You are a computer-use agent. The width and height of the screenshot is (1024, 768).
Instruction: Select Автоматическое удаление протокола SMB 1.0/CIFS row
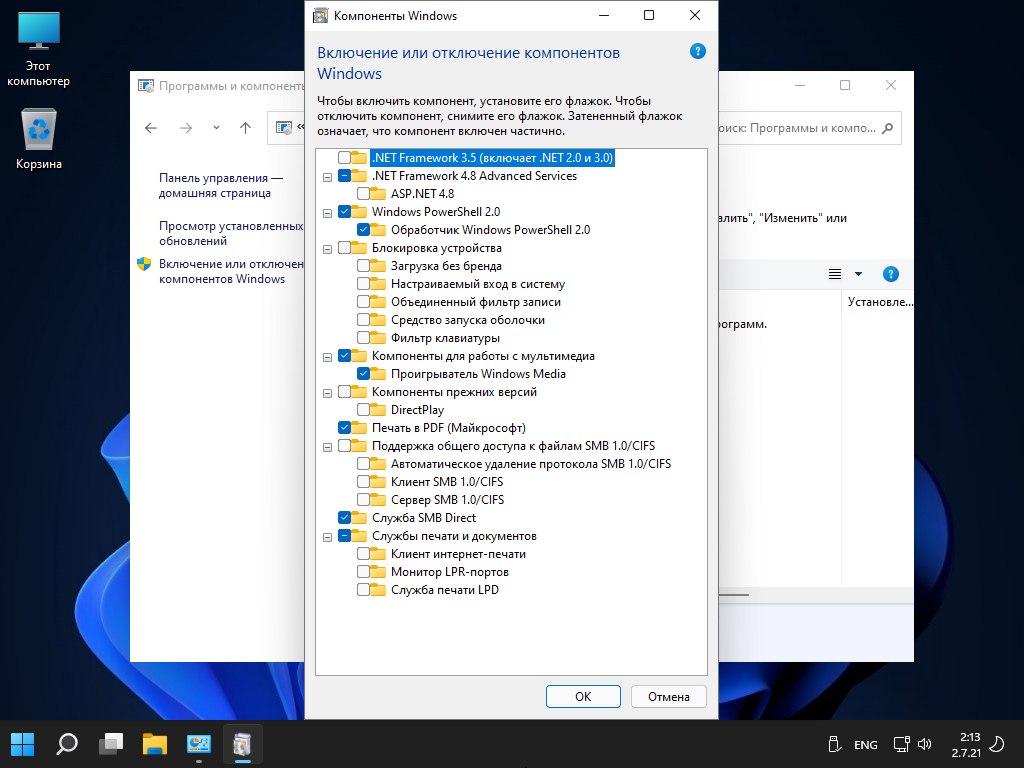pyautogui.click(x=531, y=464)
